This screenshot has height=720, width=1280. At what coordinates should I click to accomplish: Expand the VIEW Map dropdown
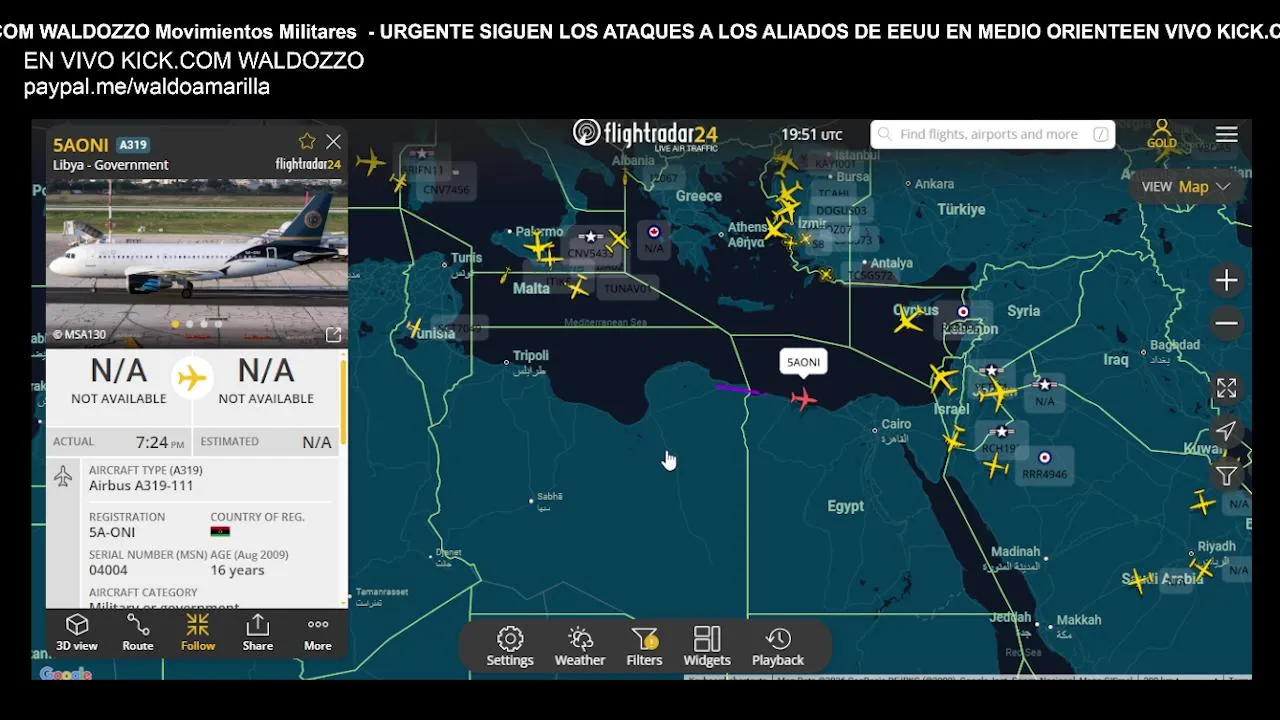point(1186,186)
